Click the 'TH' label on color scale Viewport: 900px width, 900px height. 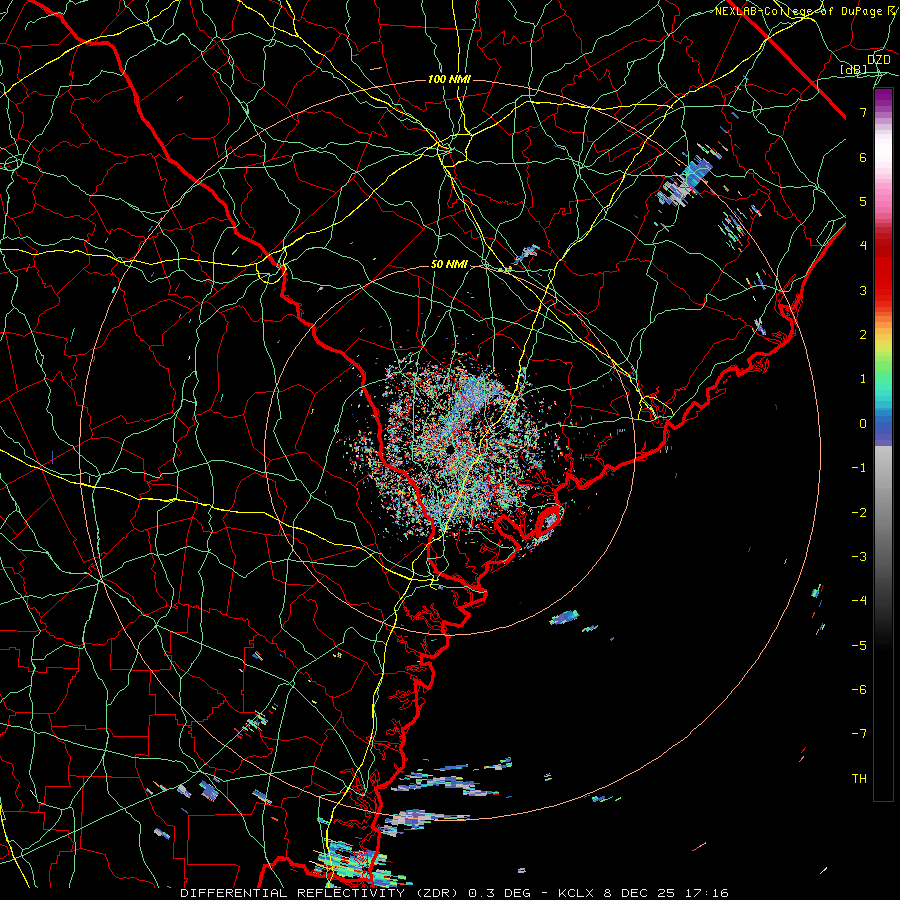859,779
